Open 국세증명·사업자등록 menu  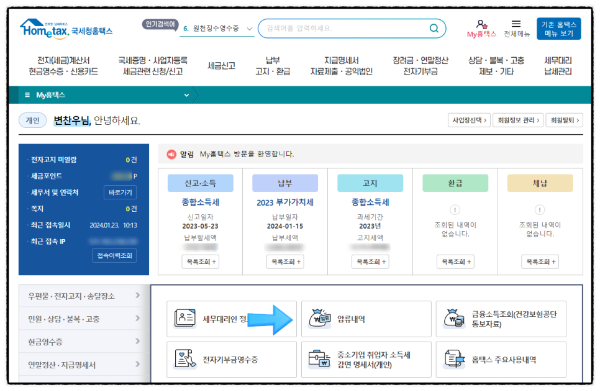(153, 66)
